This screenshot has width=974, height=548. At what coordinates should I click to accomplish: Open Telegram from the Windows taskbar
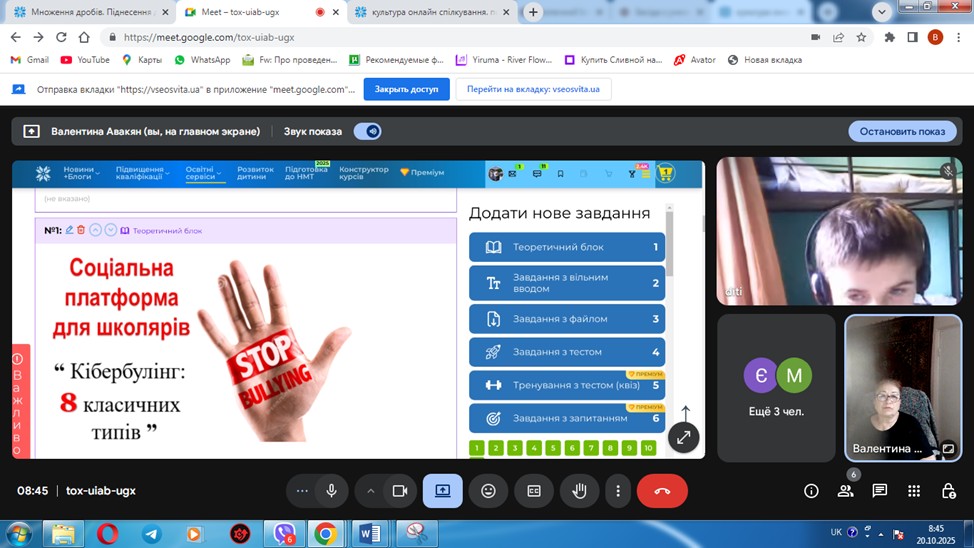tap(151, 534)
